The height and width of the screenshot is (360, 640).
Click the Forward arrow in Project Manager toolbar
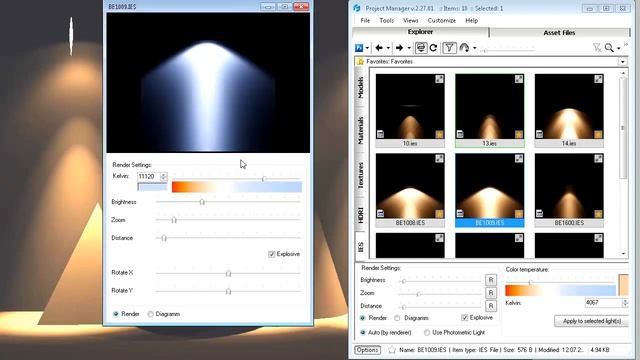click(399, 48)
